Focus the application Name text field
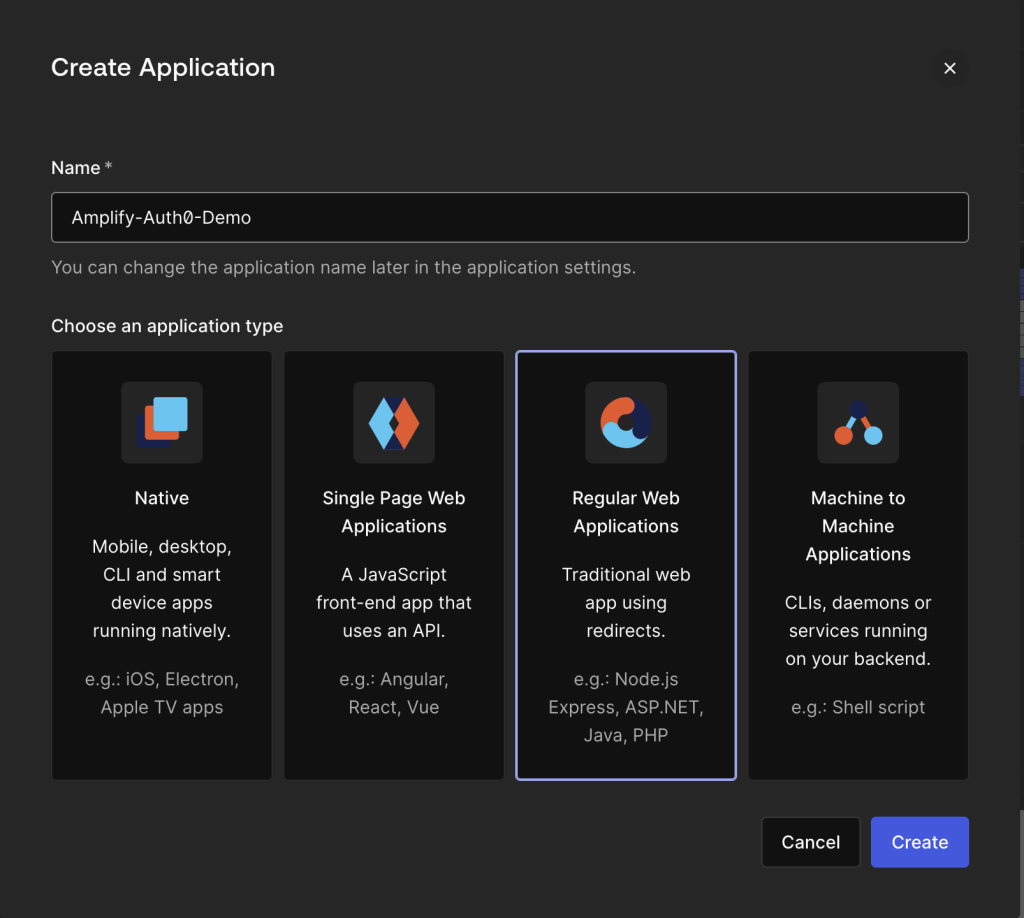This screenshot has height=918, width=1024. click(510, 217)
